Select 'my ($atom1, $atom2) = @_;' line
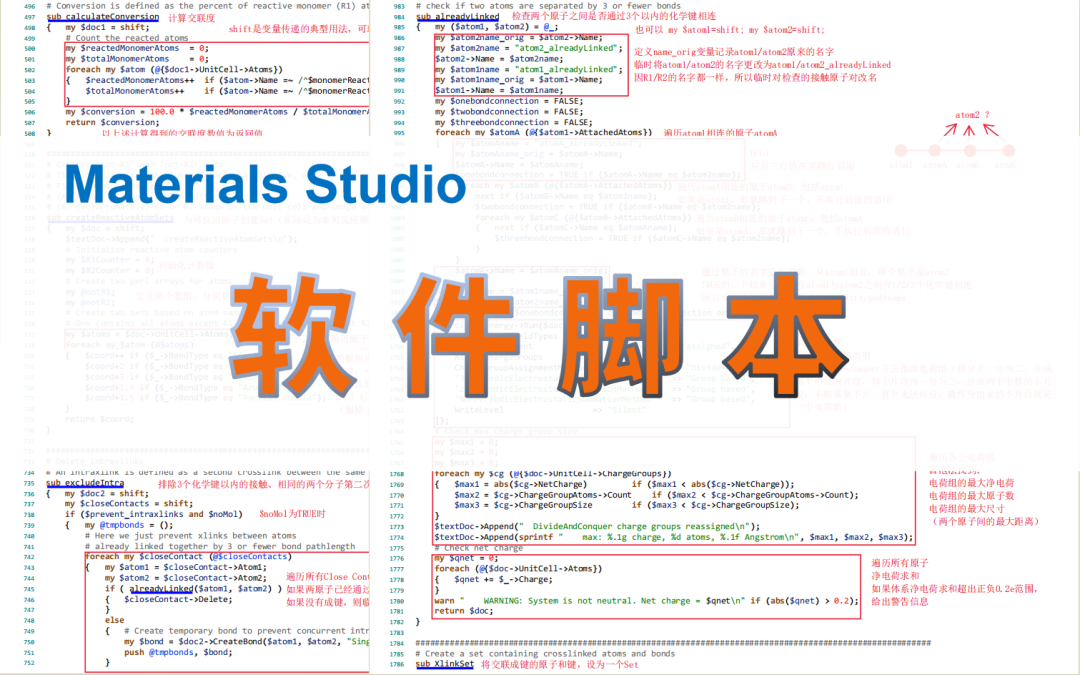 tap(496, 27)
